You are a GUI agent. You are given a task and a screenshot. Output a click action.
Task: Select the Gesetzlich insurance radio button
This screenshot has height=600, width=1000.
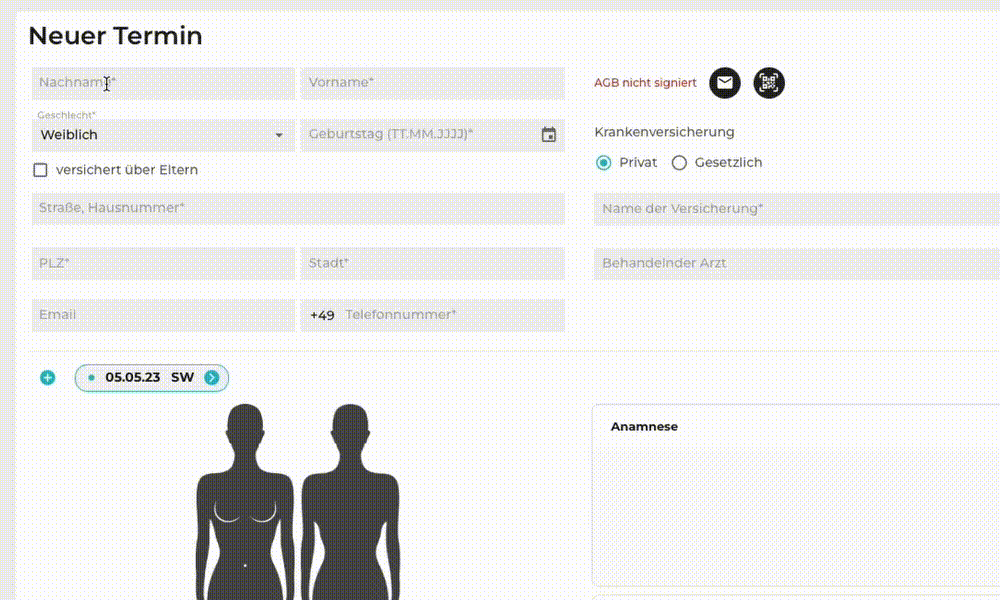click(x=679, y=163)
